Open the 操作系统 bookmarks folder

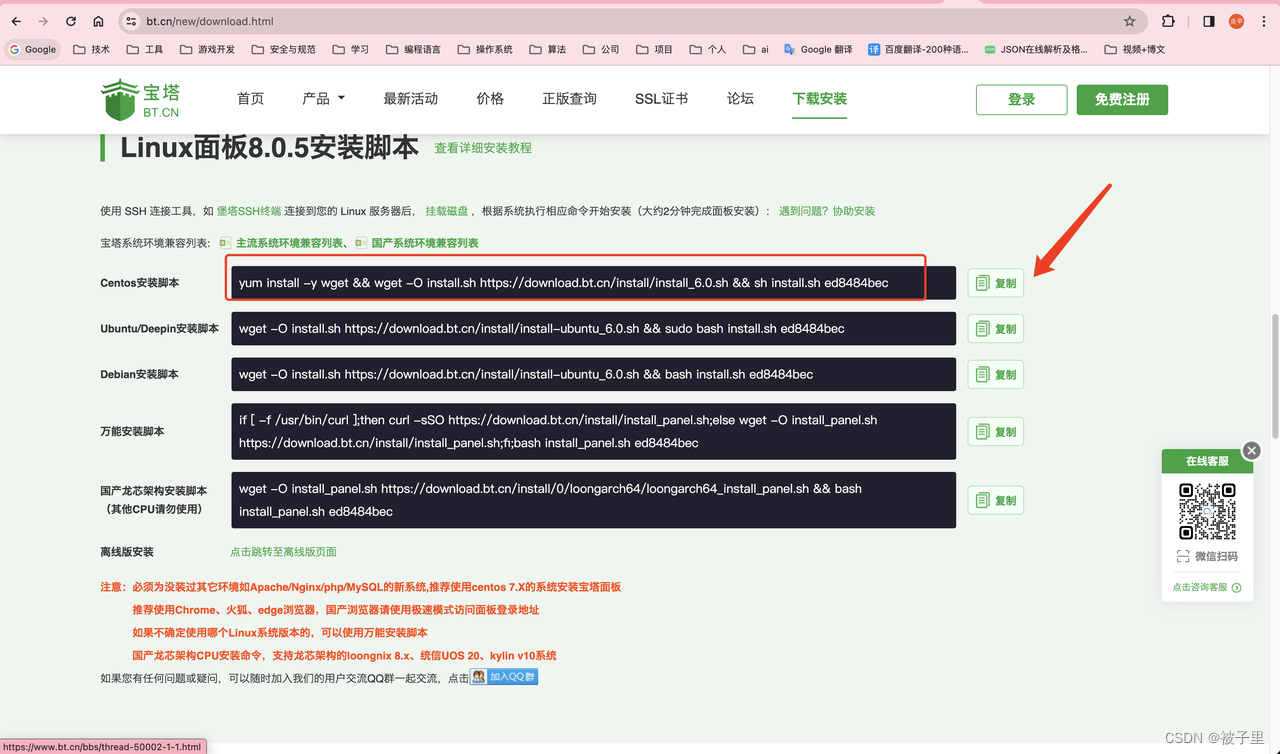tap(485, 49)
